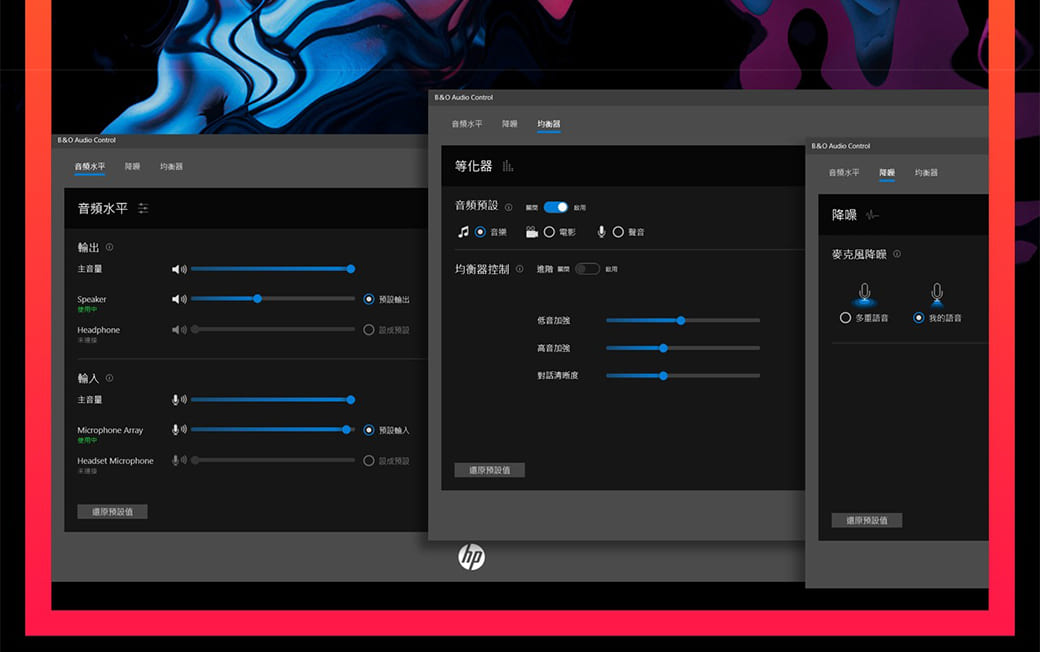The height and width of the screenshot is (652, 1040).
Task: Click the info icon next to 輸出
Action: click(109, 247)
